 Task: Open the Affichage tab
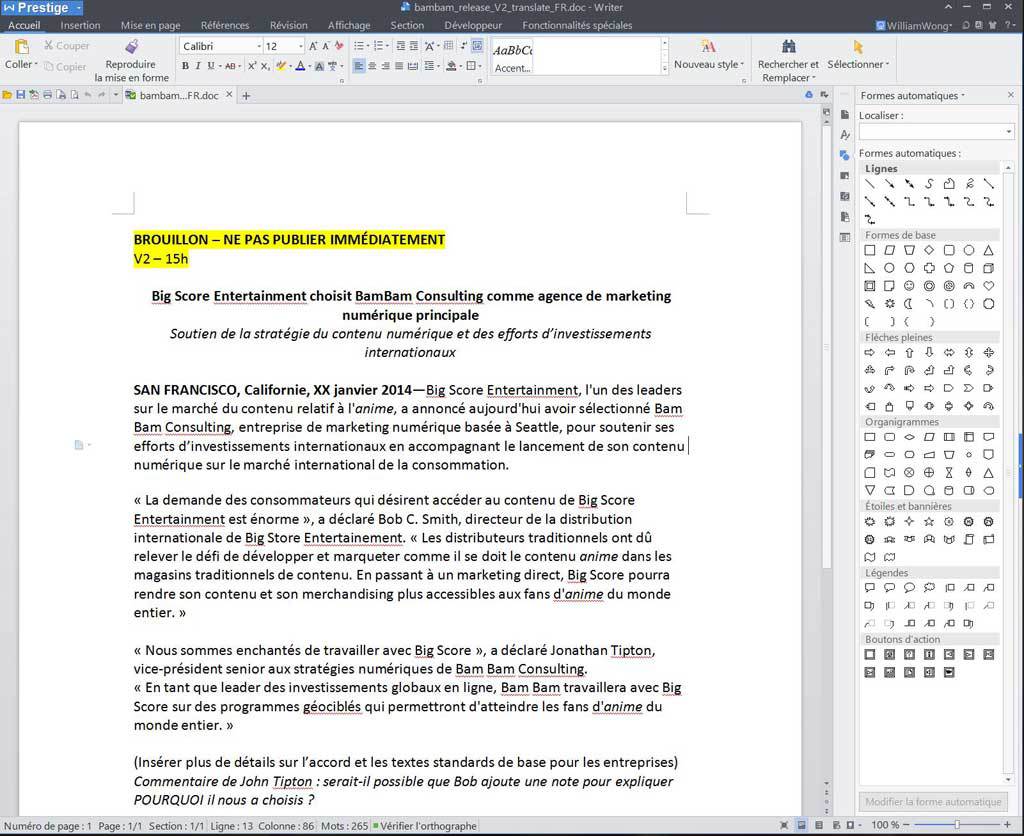(349, 25)
